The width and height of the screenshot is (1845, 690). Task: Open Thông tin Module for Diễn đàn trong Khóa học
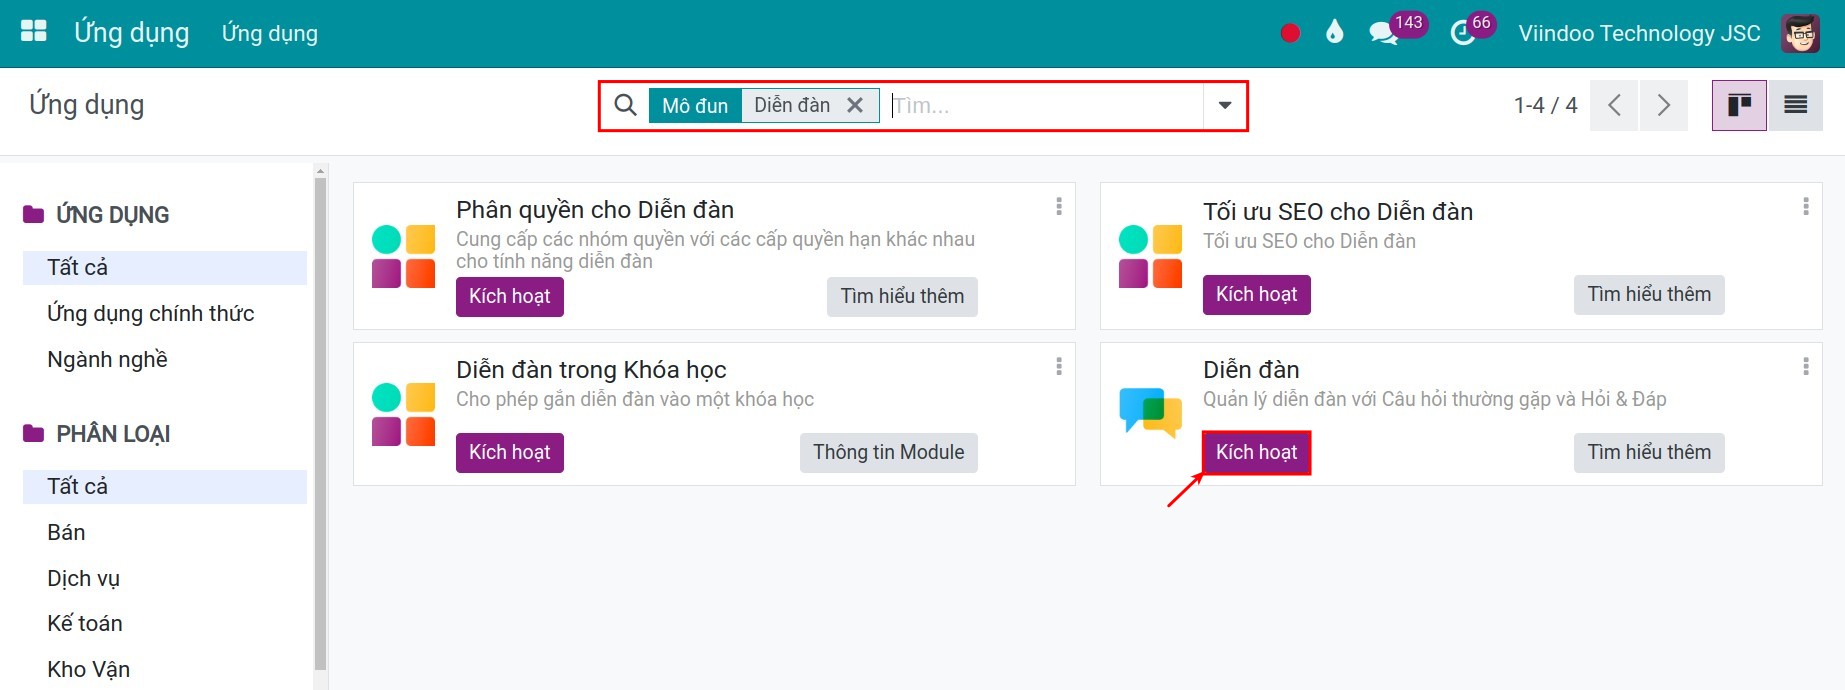click(x=888, y=453)
